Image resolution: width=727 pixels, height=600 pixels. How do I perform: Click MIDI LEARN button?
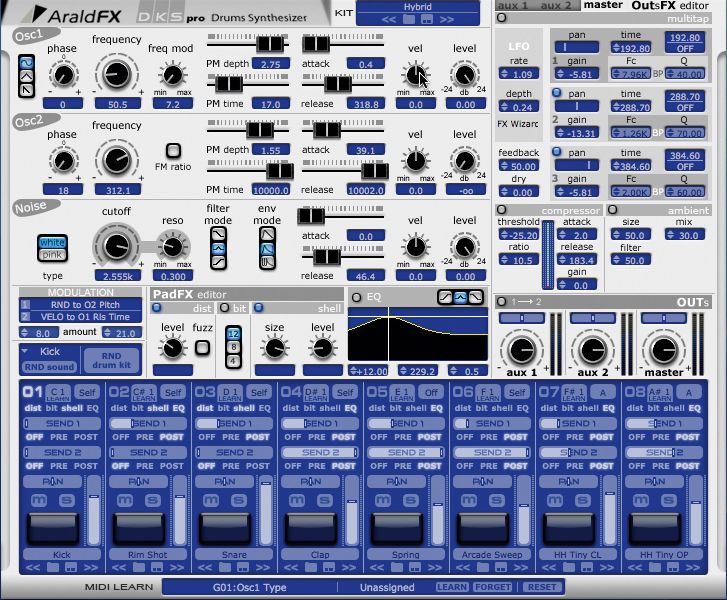point(452,587)
